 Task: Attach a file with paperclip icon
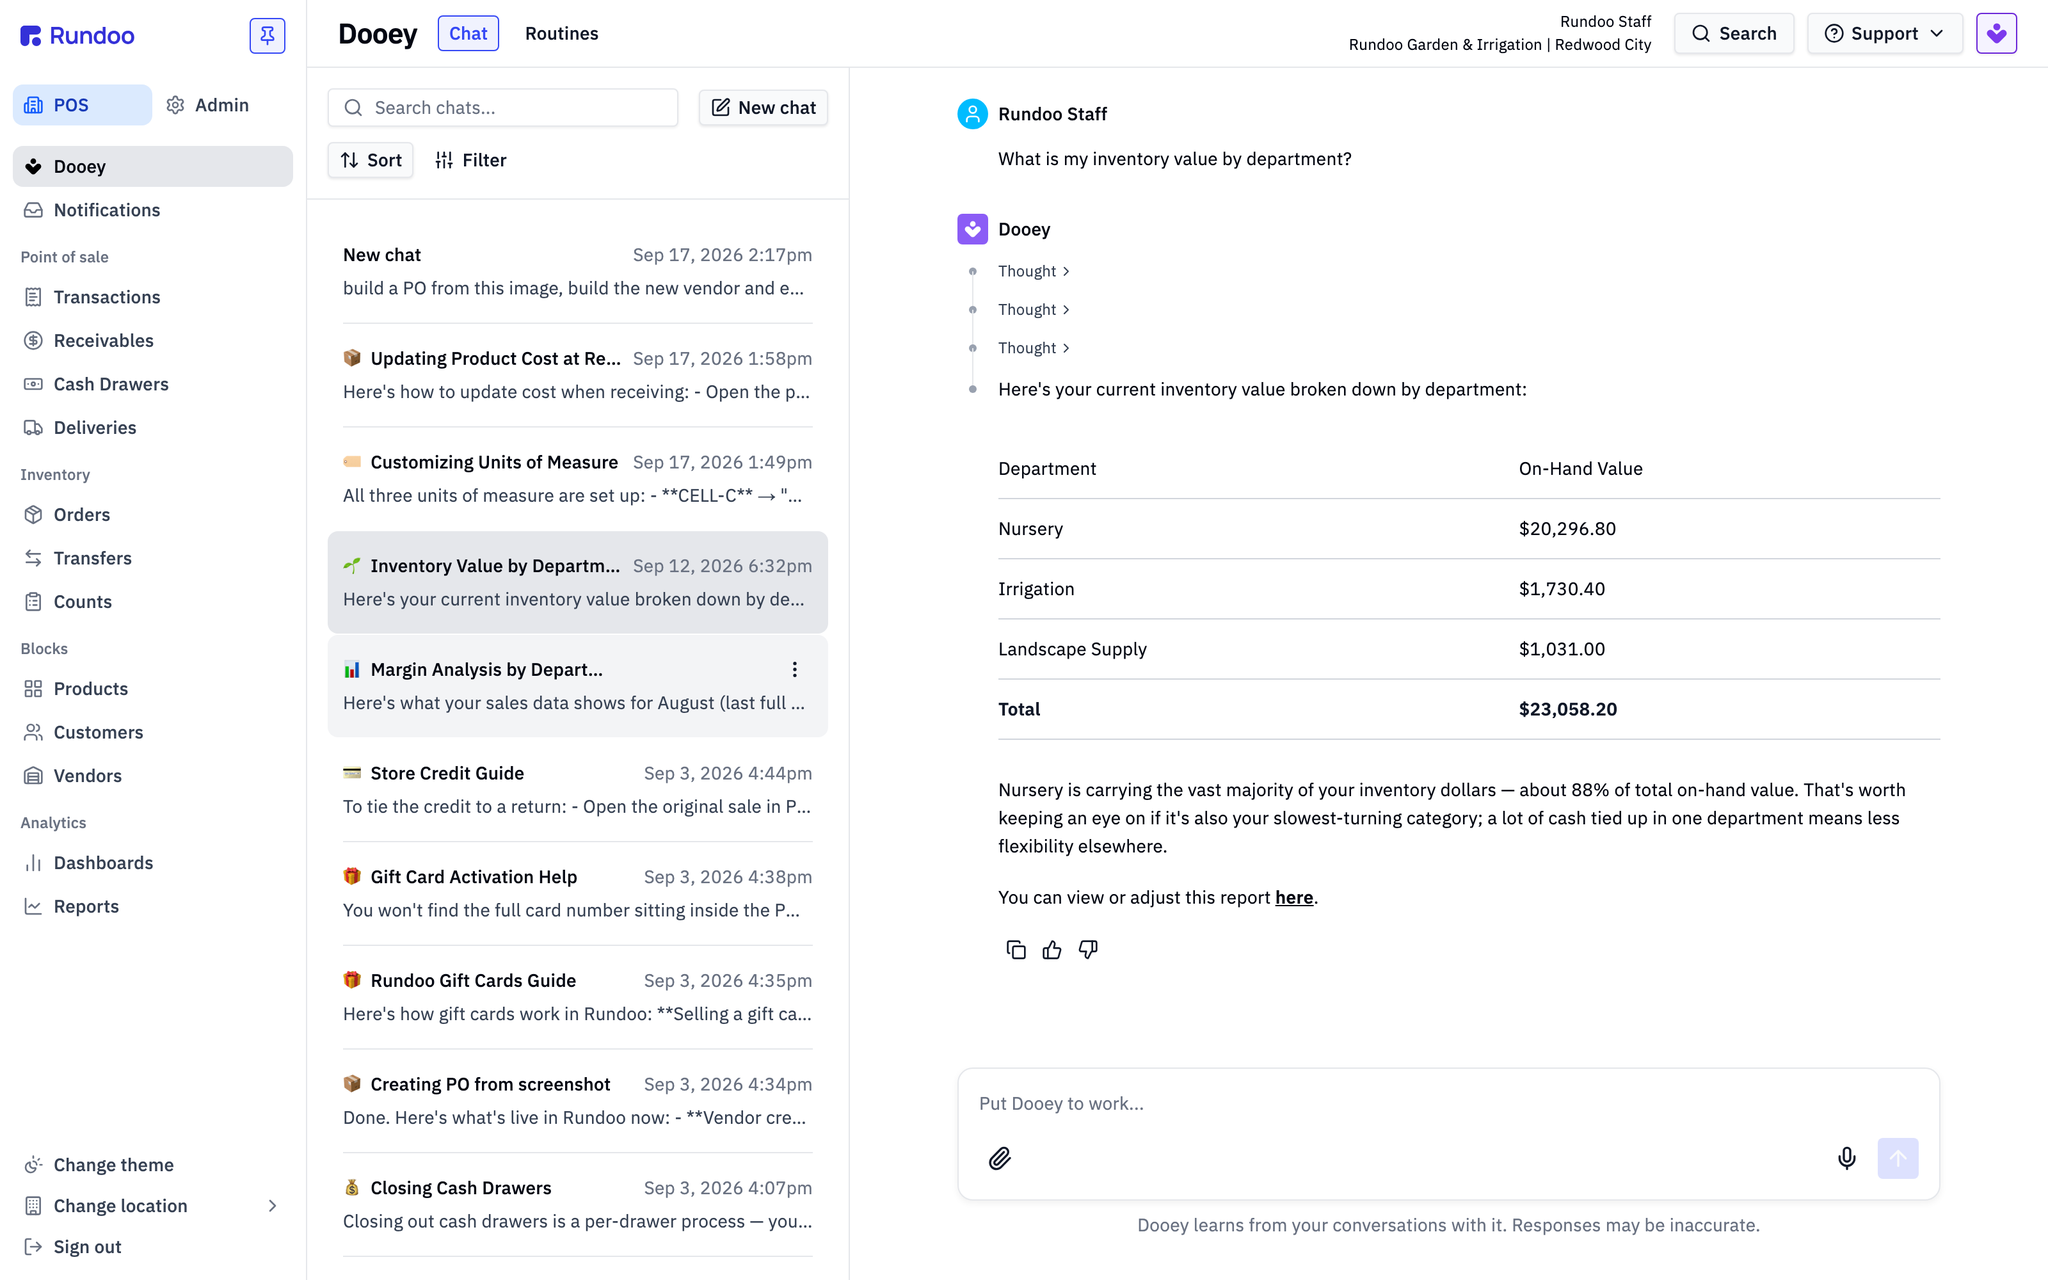pyautogui.click(x=1000, y=1158)
